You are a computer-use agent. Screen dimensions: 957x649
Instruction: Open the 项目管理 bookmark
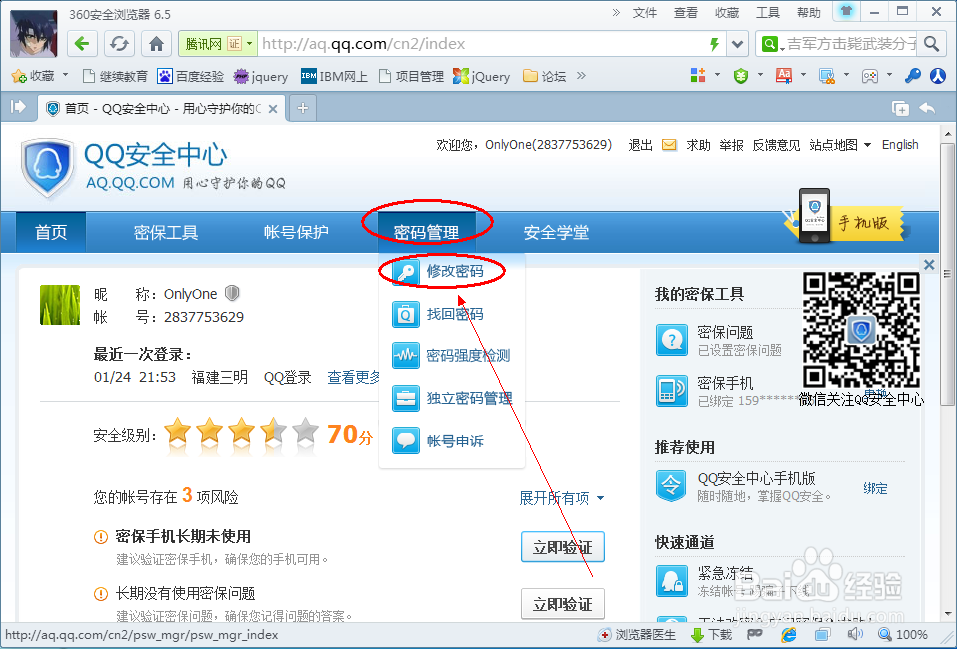pos(411,76)
